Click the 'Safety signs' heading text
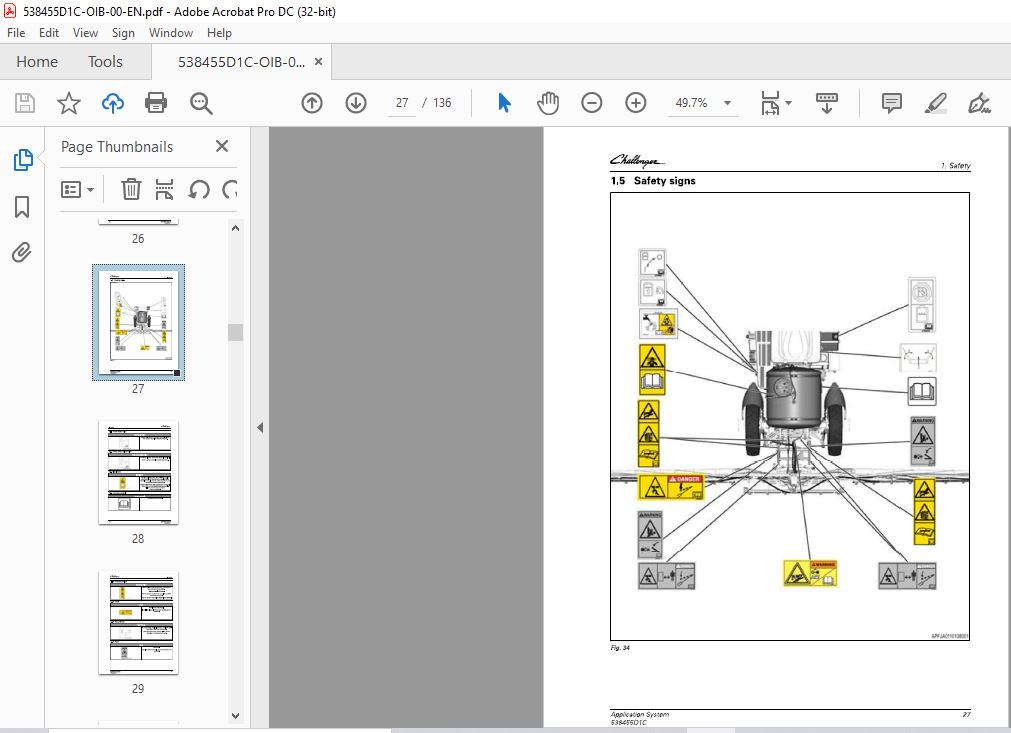Viewport: 1011px width, 733px height. click(664, 181)
